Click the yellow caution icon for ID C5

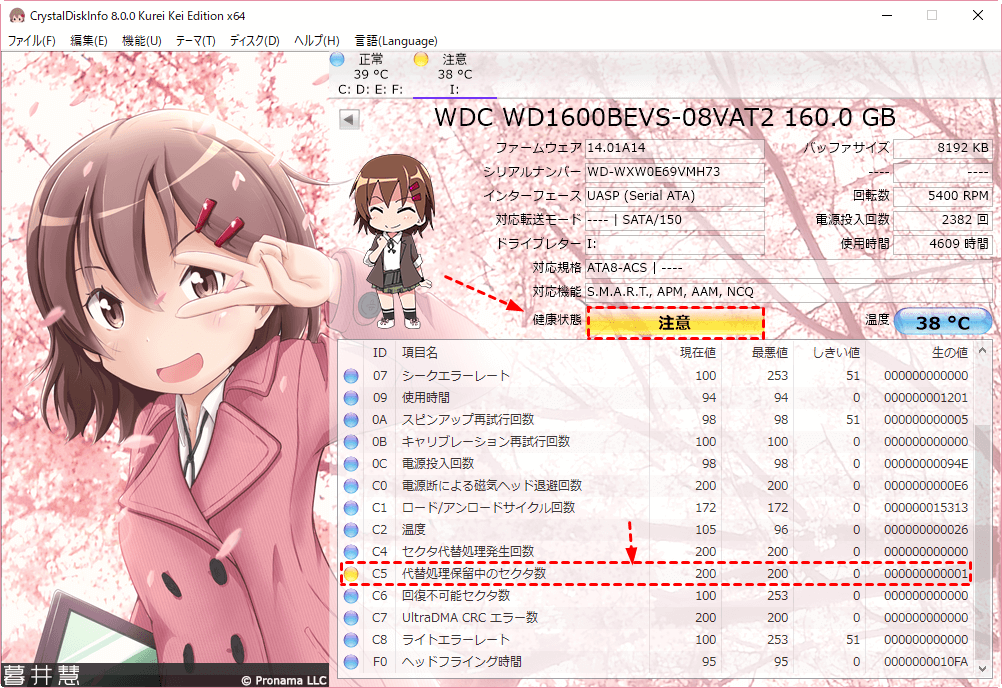click(351, 574)
